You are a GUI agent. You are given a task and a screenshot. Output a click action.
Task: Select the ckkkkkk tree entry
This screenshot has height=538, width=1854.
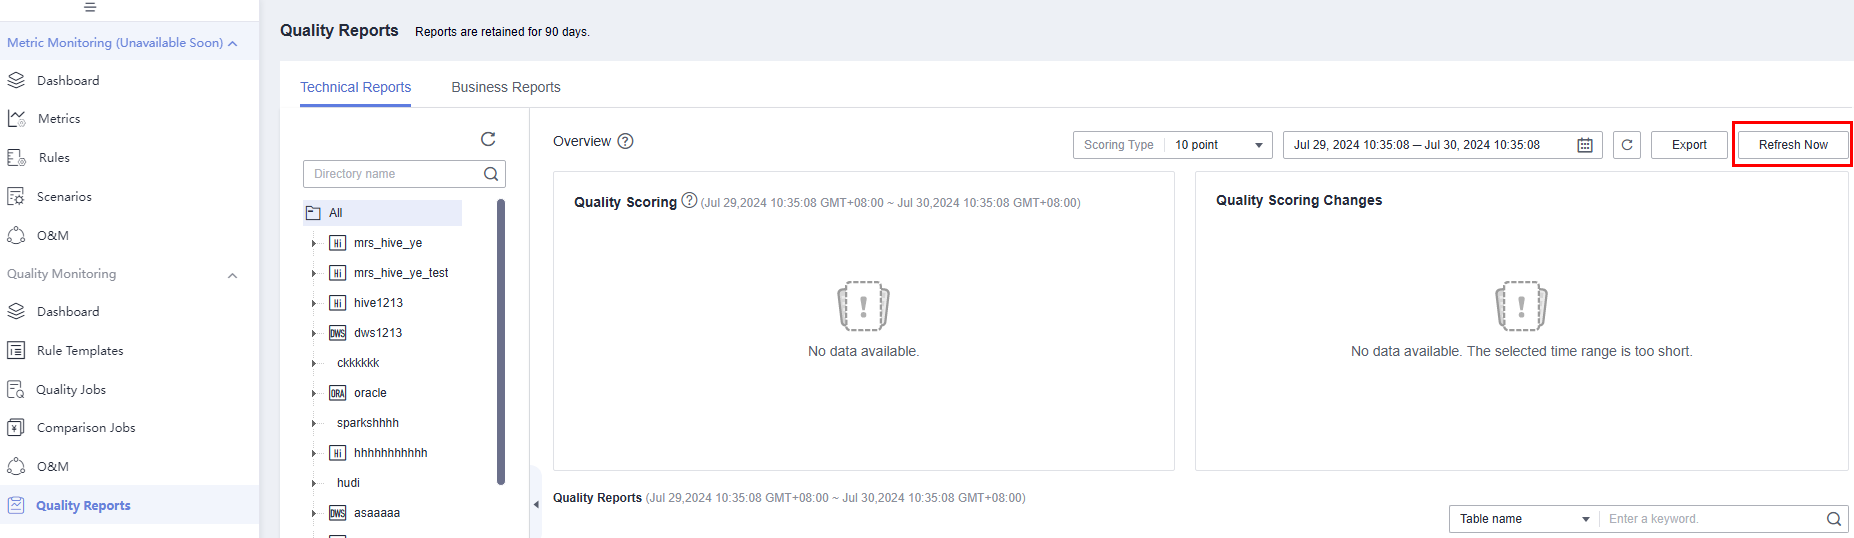[x=358, y=363]
